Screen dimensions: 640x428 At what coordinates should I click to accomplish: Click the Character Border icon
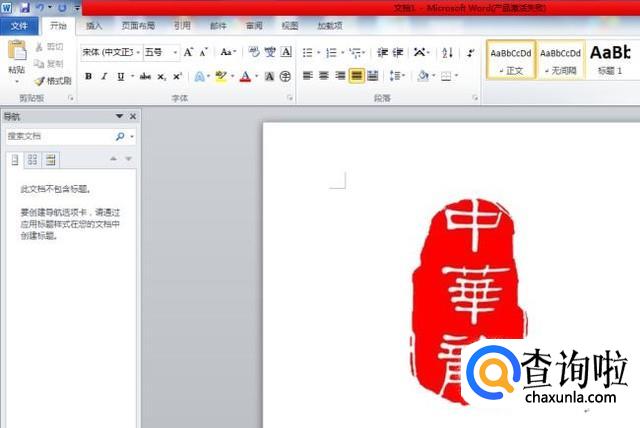pos(286,52)
